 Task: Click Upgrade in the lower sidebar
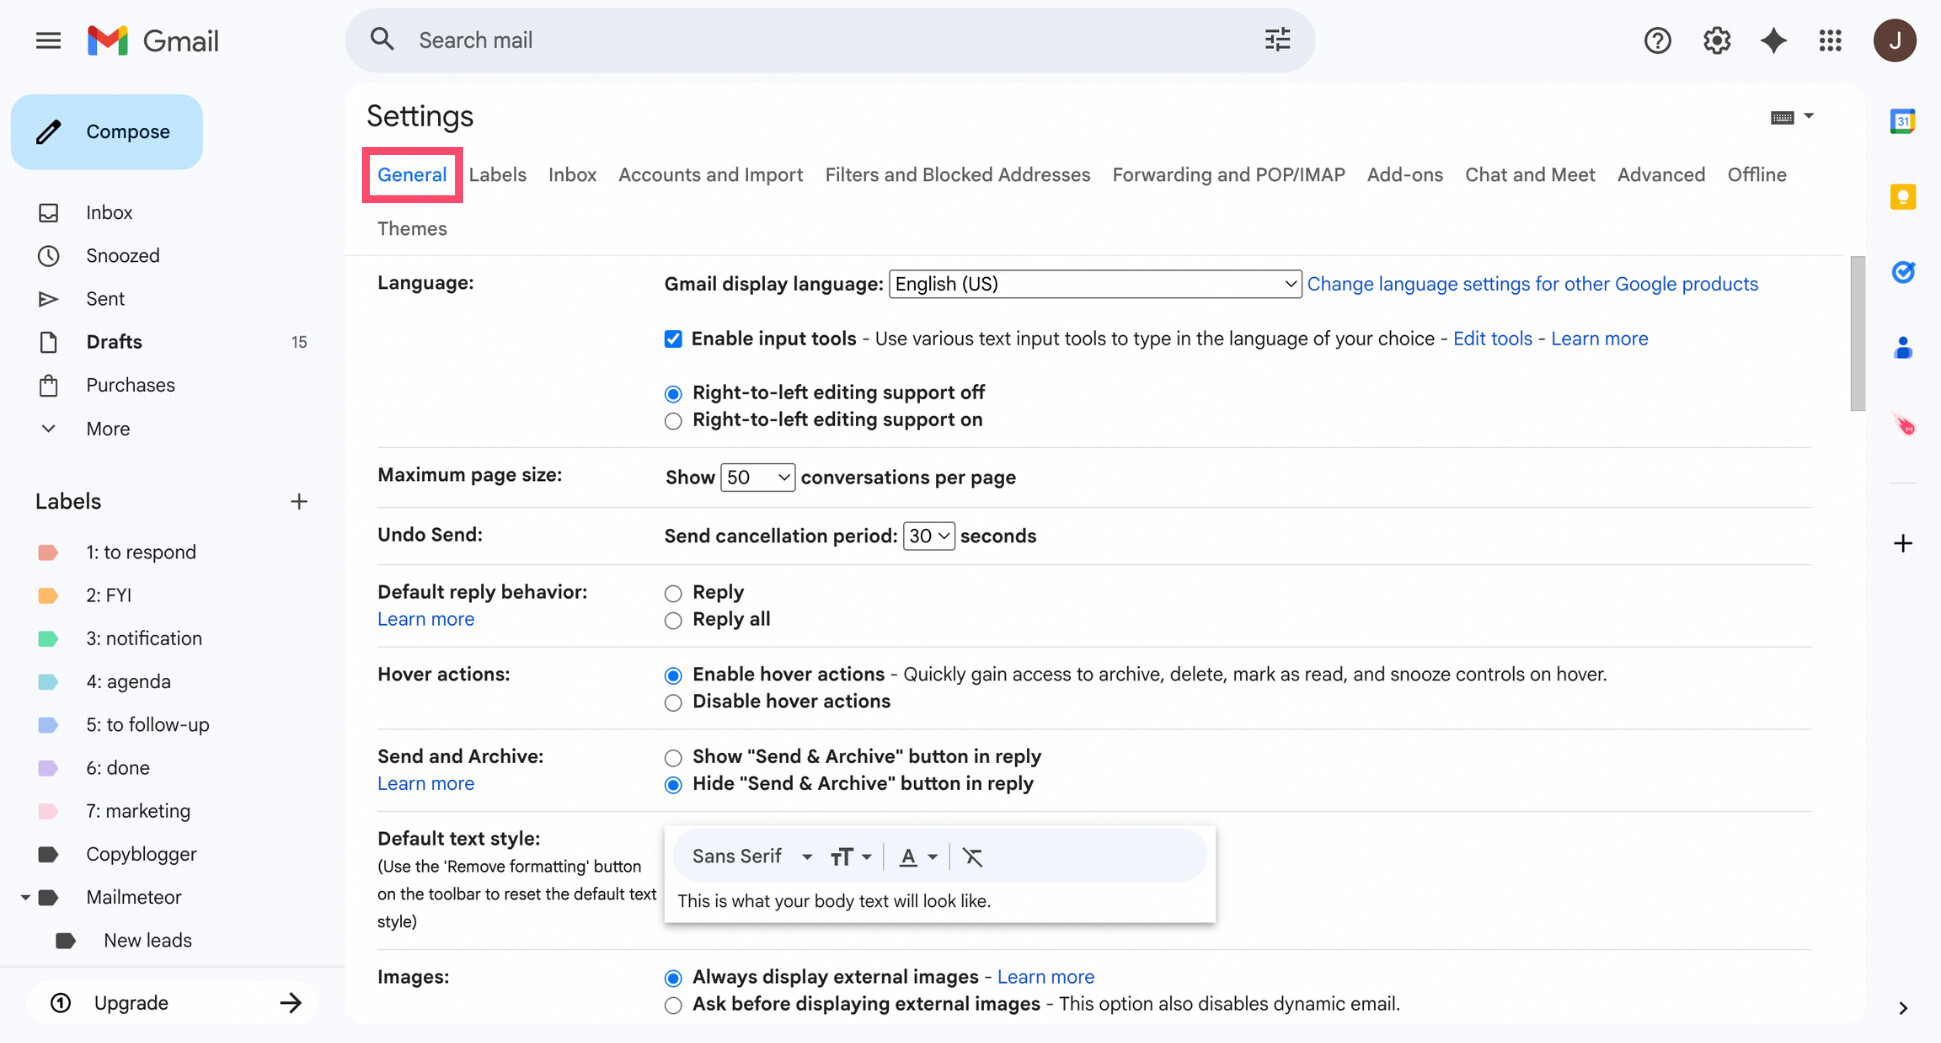[132, 1002]
